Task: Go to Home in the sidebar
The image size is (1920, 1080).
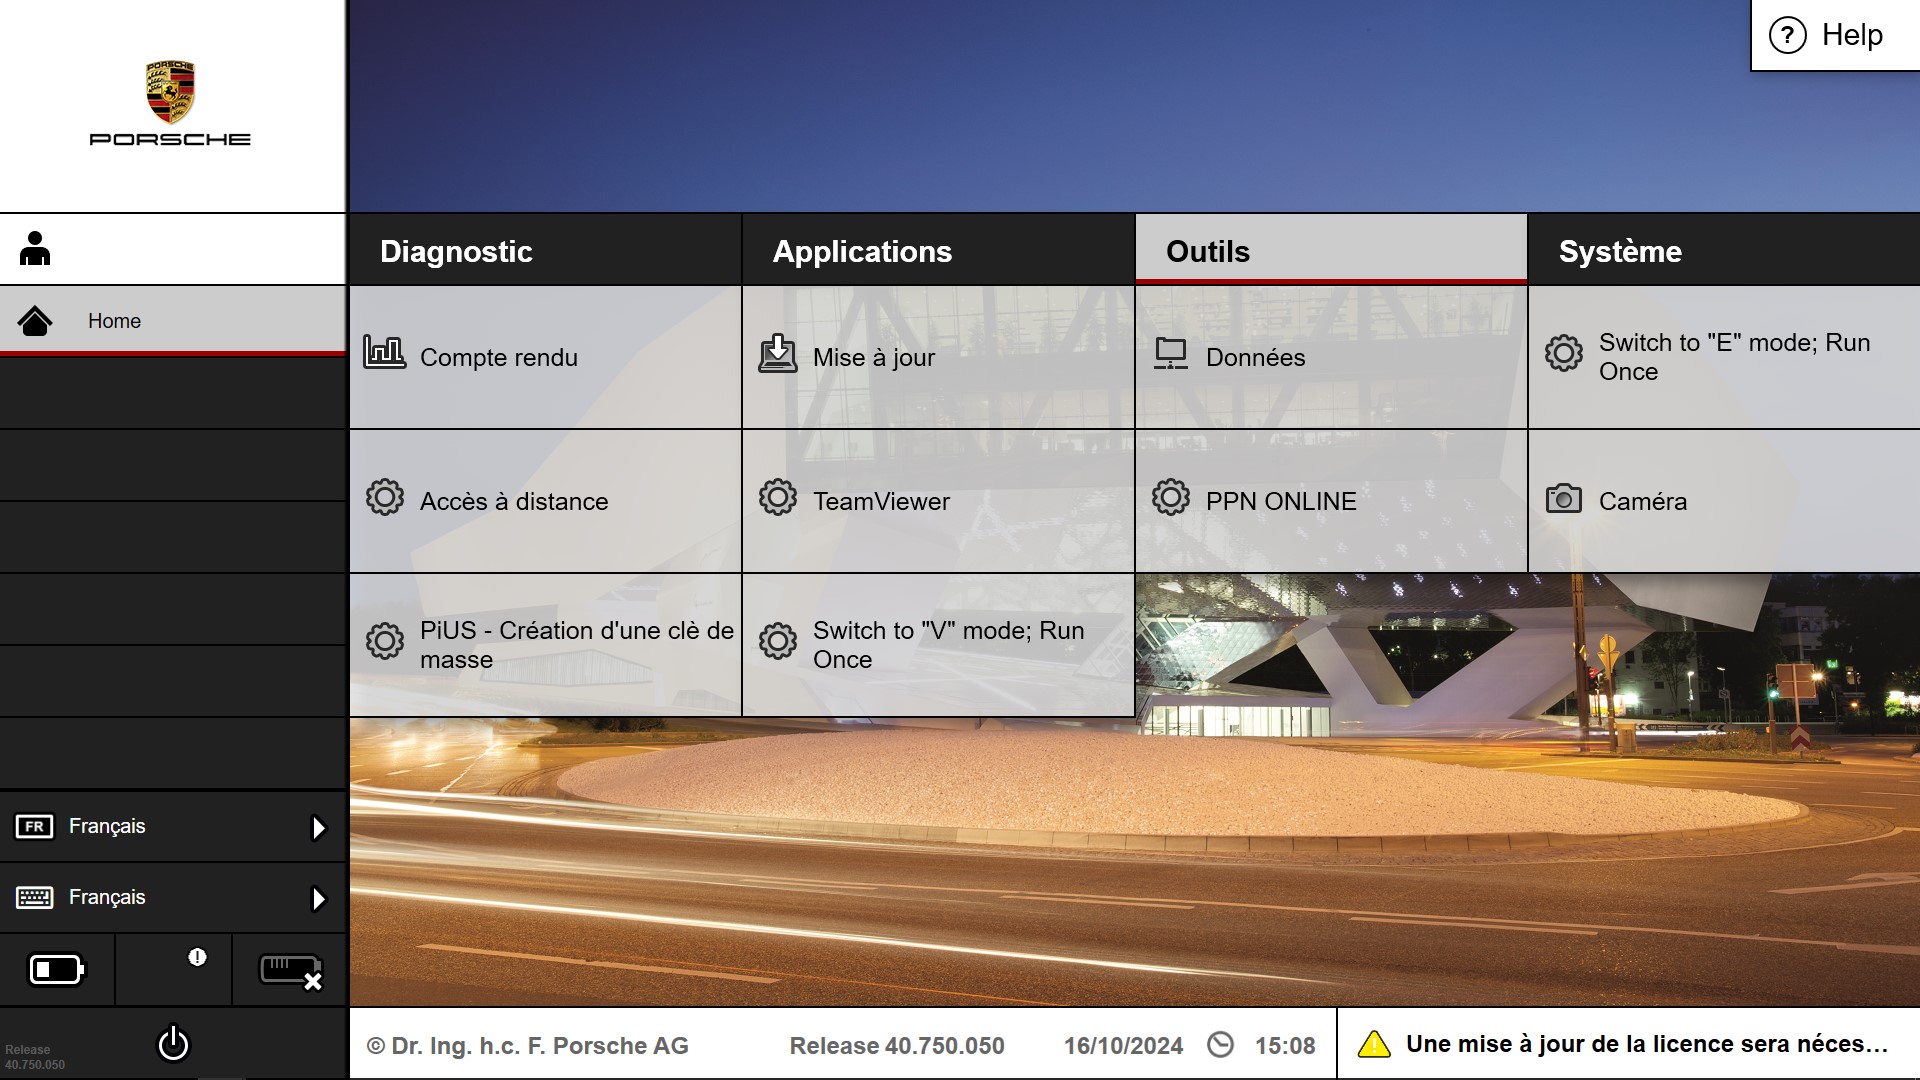Action: 173,321
